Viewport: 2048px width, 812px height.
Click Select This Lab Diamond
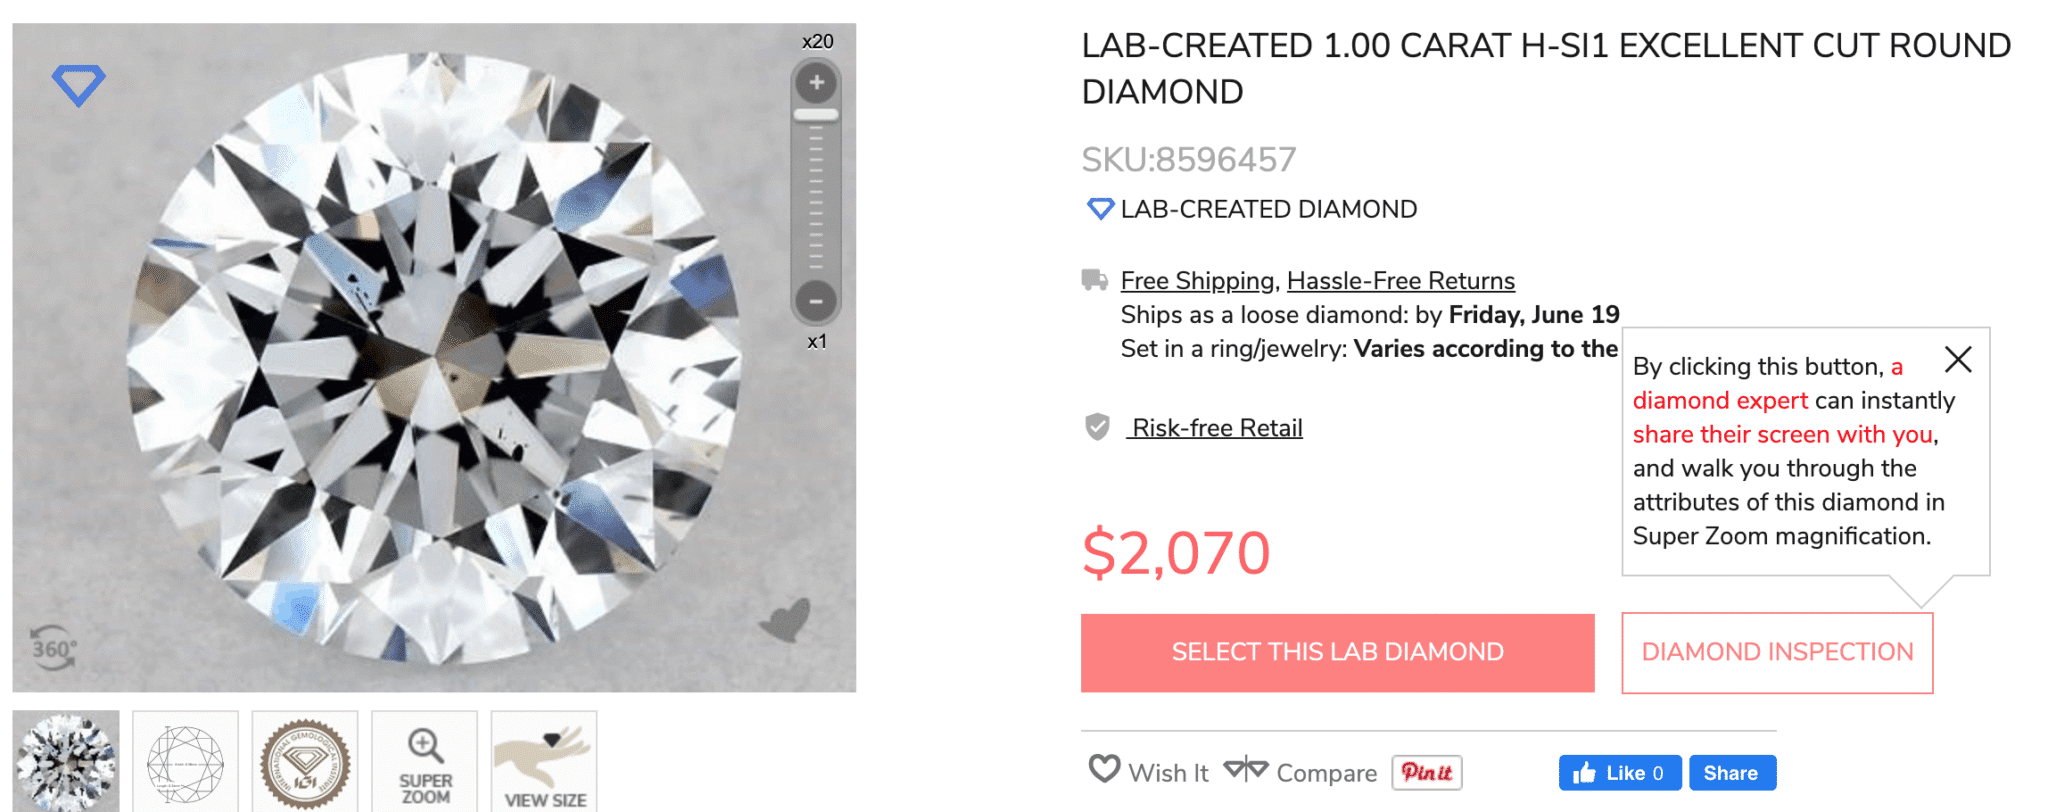1336,652
